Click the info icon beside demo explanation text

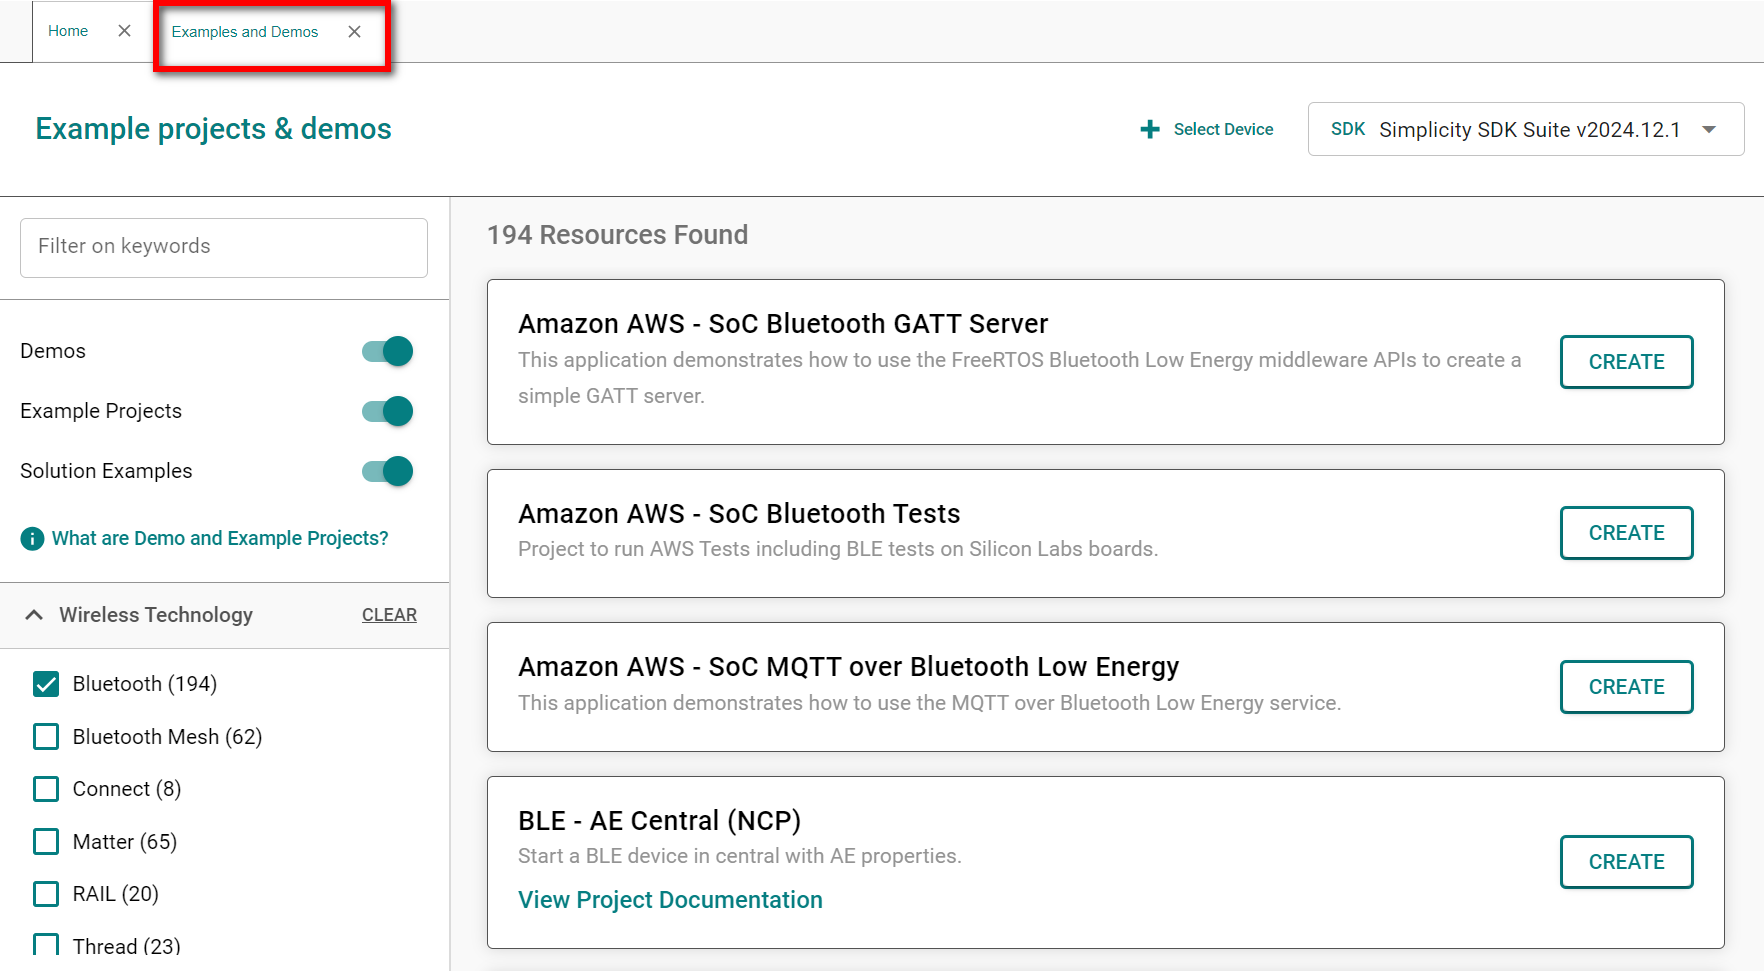(31, 538)
